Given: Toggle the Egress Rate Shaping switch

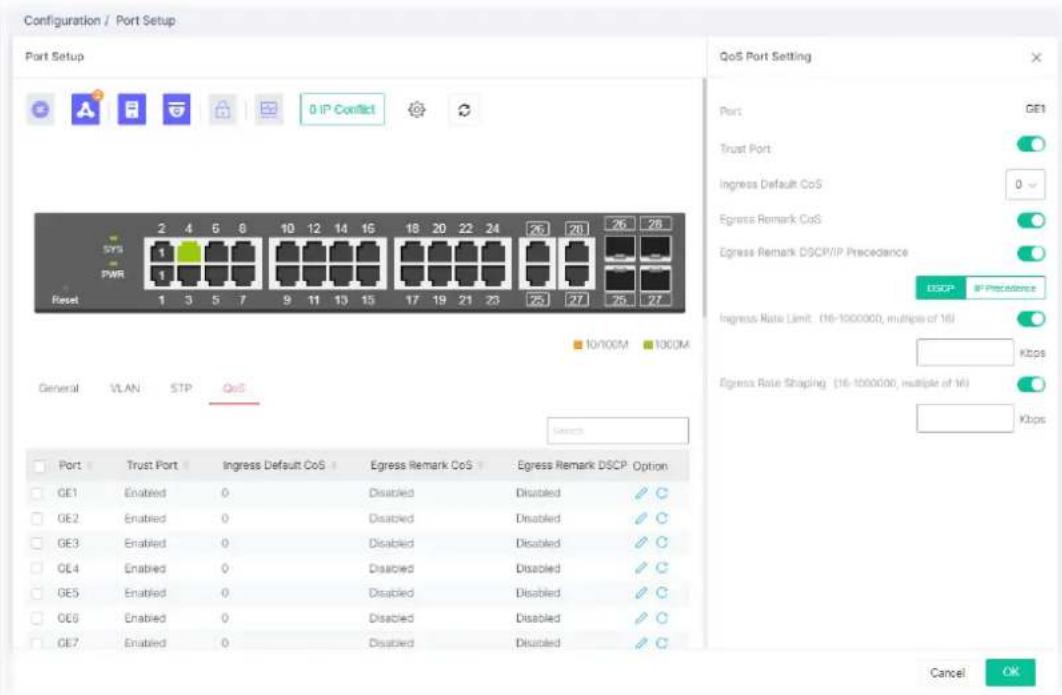Looking at the screenshot, I should click(x=1031, y=384).
